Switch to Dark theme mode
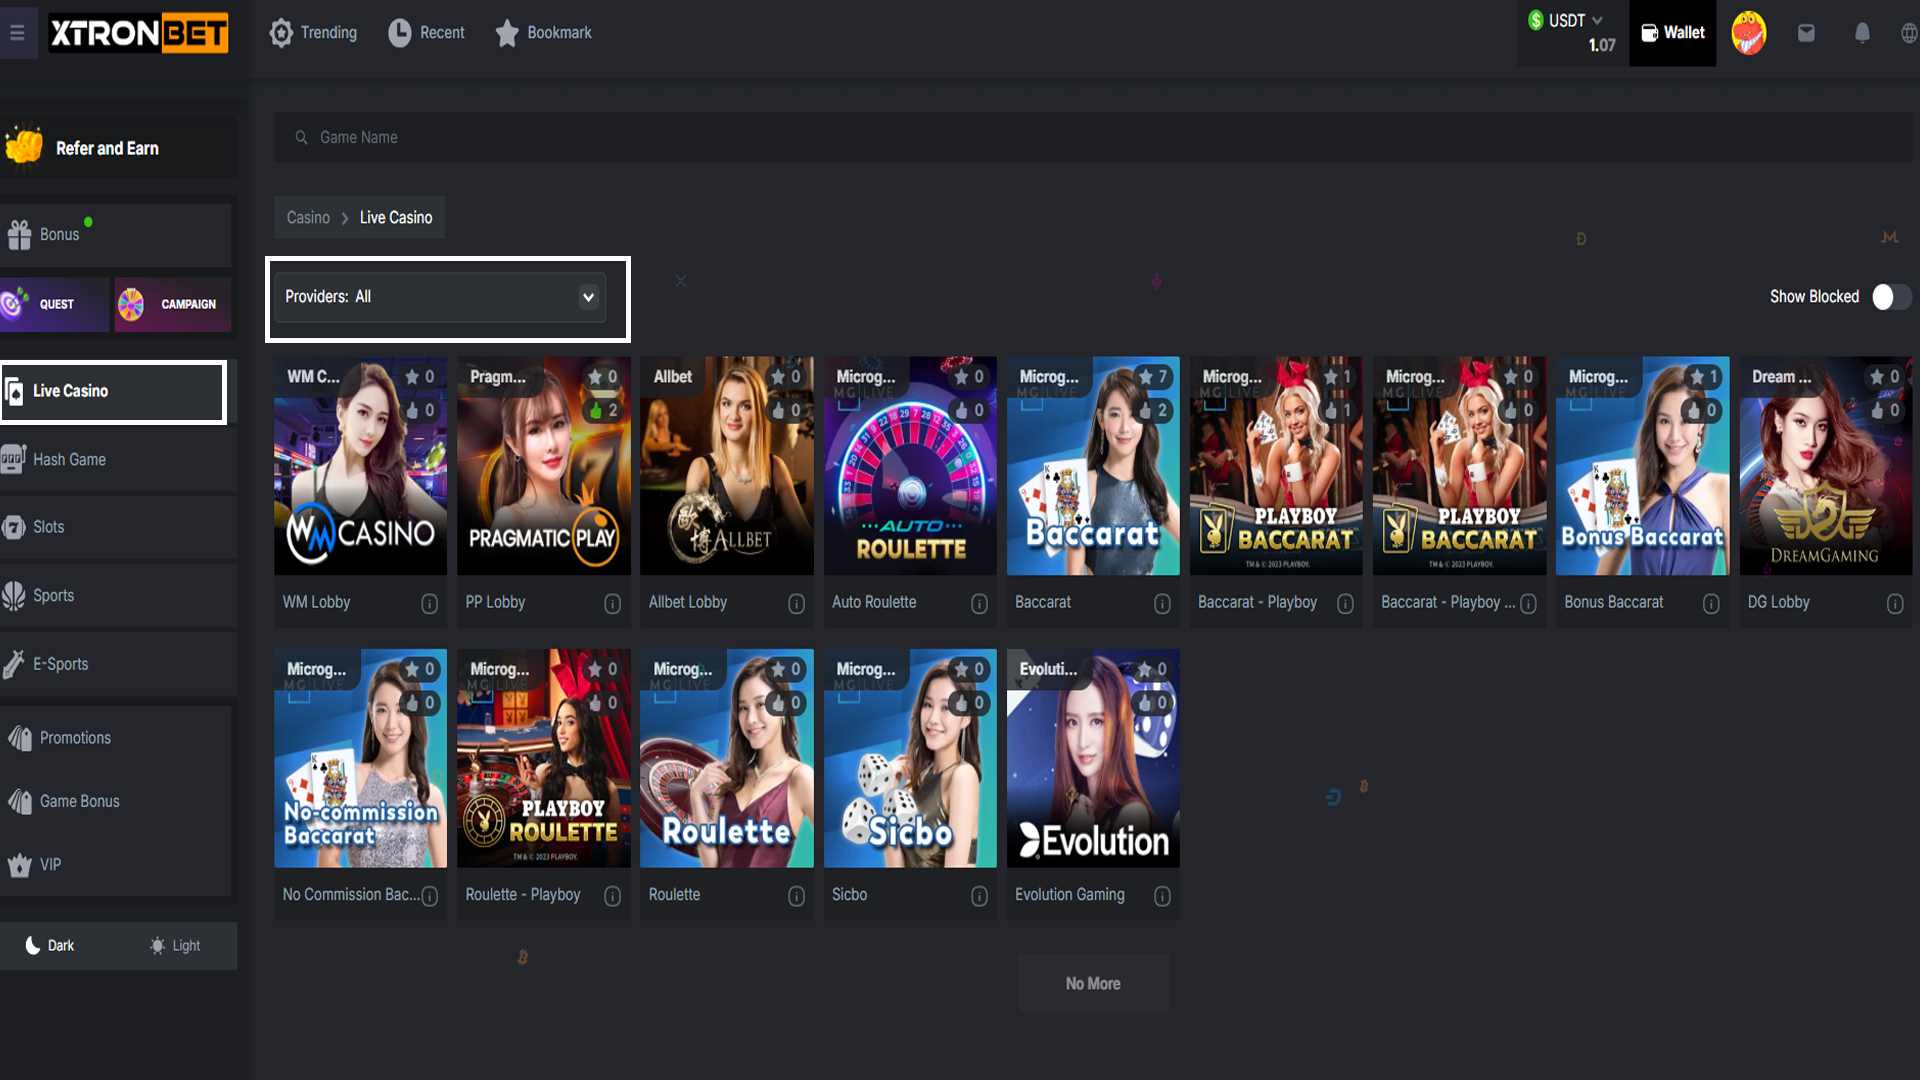The image size is (1920, 1080). pos(50,946)
